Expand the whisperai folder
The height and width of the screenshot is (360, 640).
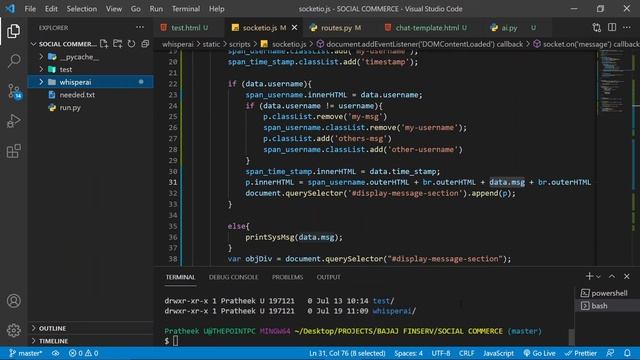pyautogui.click(x=41, y=82)
